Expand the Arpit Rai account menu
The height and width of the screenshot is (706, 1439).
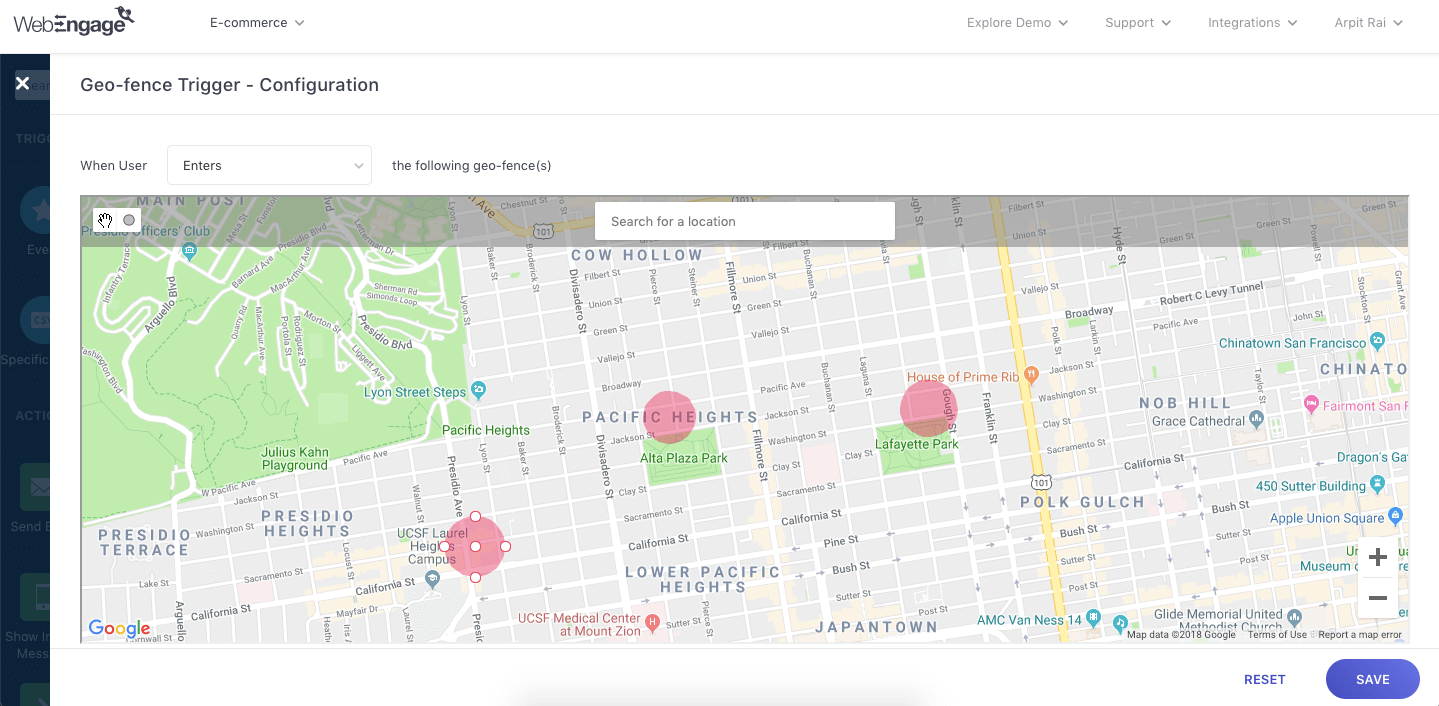click(x=1368, y=23)
